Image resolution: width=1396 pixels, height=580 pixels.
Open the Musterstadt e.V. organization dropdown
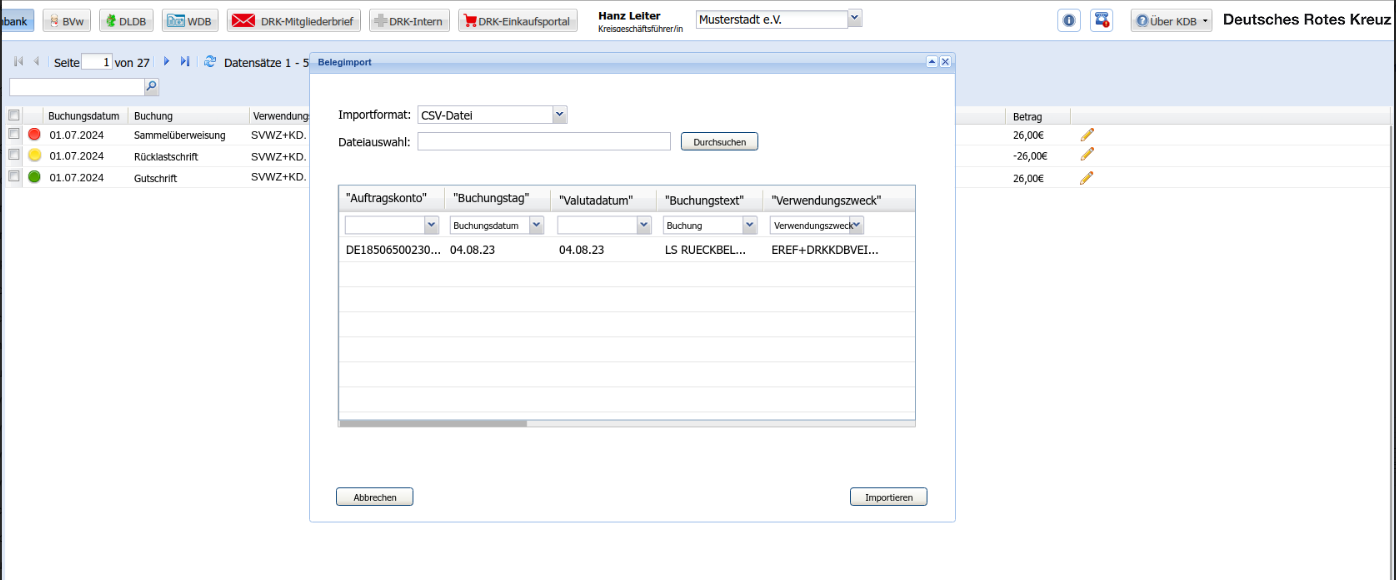click(854, 19)
